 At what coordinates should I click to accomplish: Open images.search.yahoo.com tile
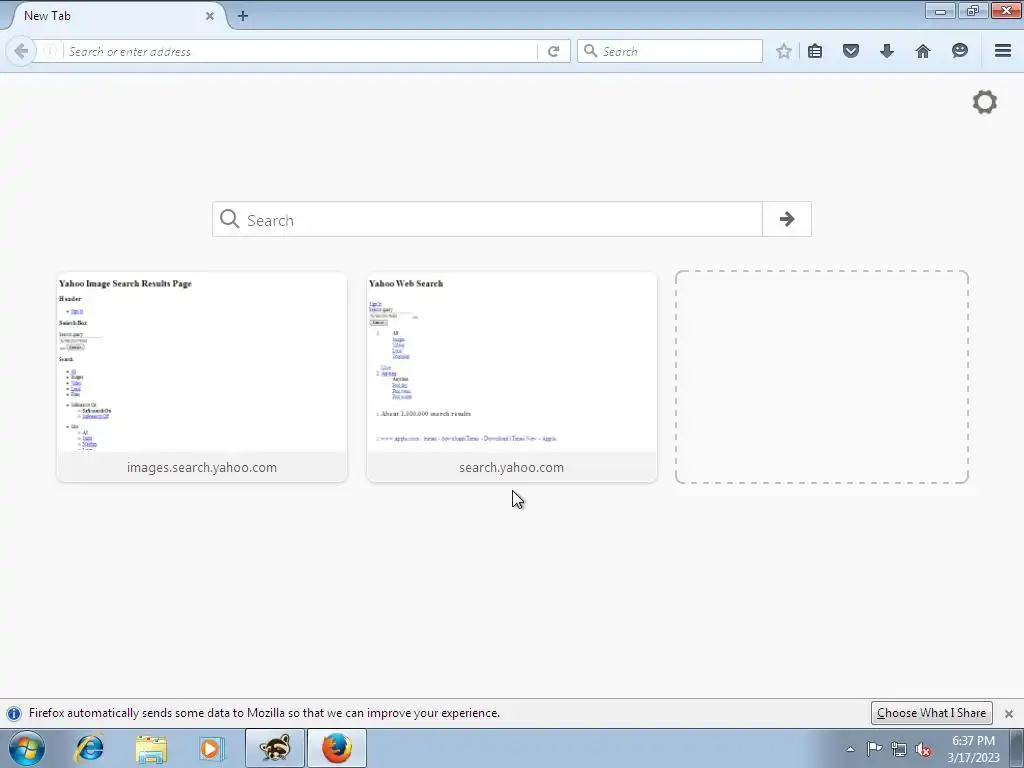point(202,377)
